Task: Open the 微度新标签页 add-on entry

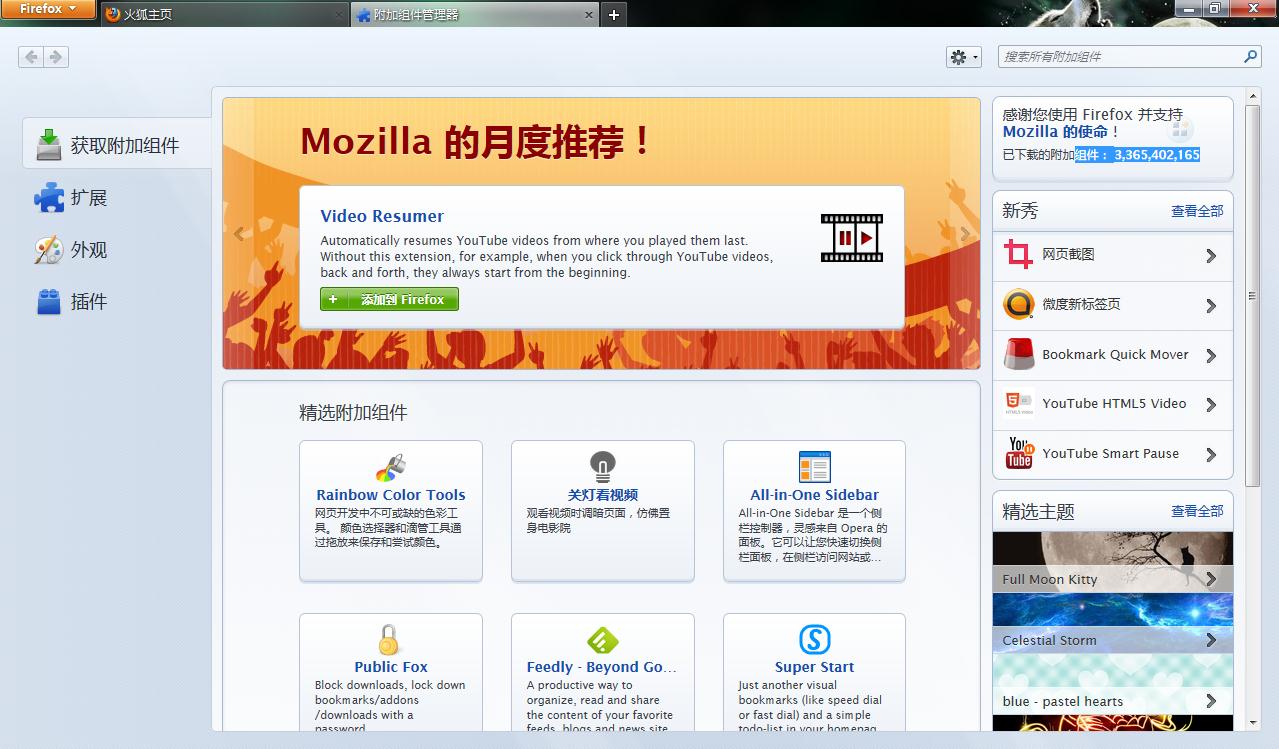Action: 1112,306
